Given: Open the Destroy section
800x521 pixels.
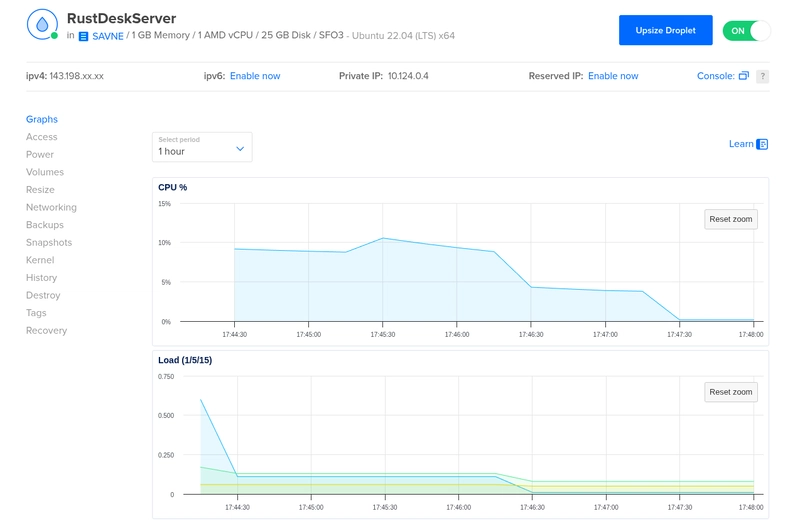Looking at the screenshot, I should [43, 295].
